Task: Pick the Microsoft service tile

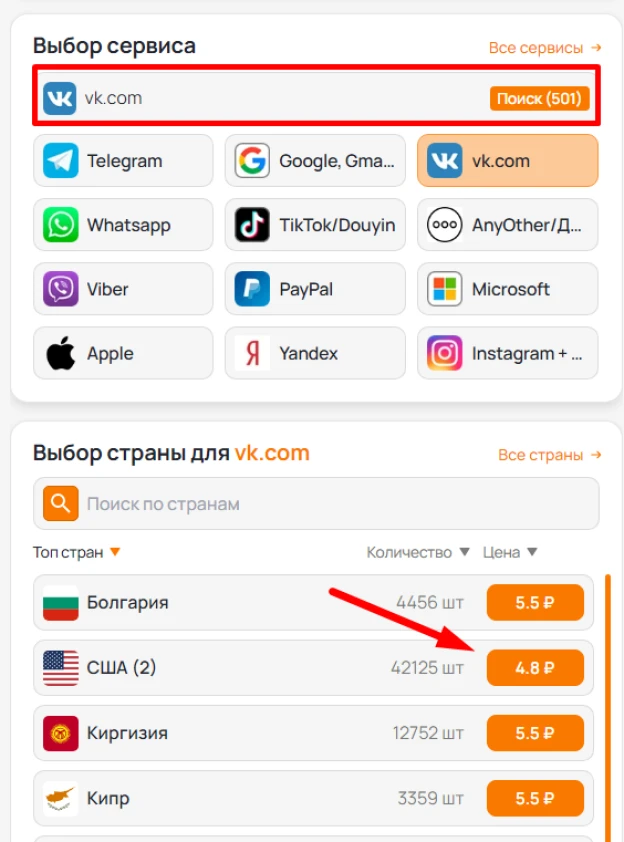Action: 507,289
